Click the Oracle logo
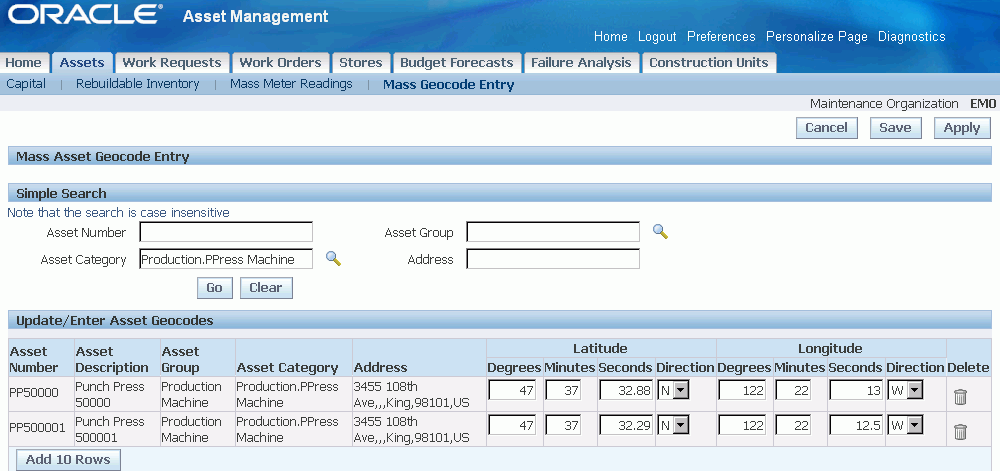Viewport: 1000px width, 471px height. [x=85, y=15]
